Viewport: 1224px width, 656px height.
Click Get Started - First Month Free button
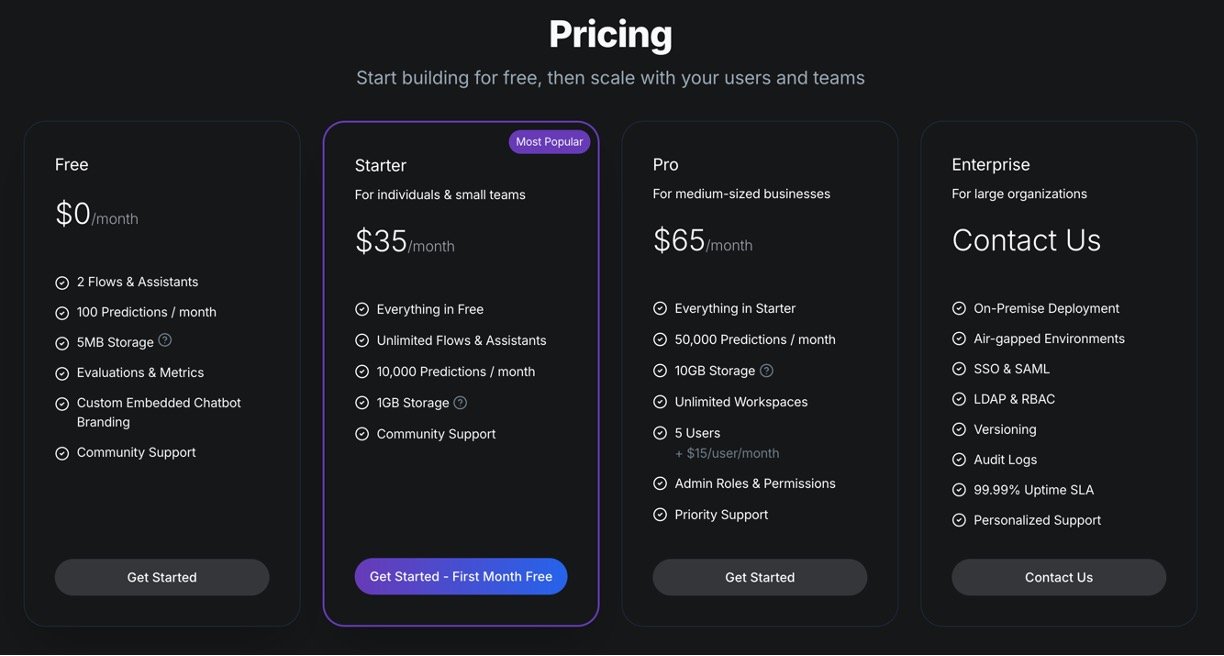461,577
